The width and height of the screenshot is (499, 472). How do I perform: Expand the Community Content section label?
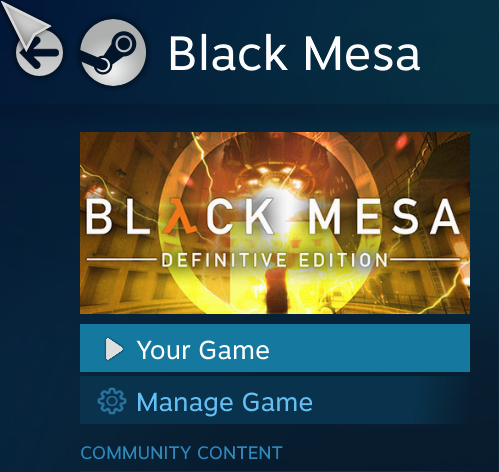click(x=181, y=453)
